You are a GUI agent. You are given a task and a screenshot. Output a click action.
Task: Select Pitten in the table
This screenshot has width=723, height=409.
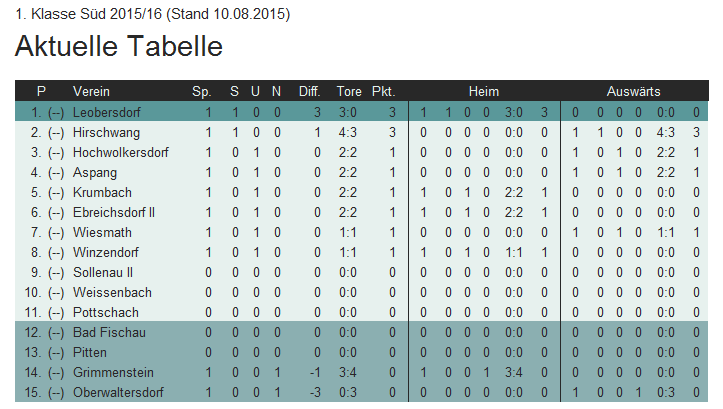coord(90,353)
